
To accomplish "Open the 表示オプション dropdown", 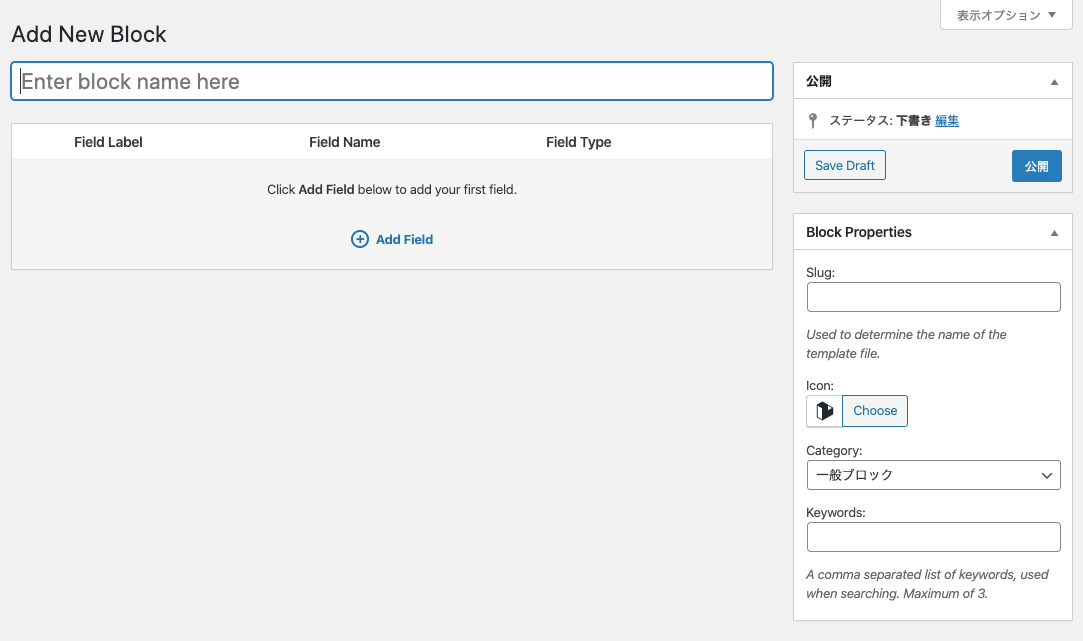I will (x=1006, y=15).
